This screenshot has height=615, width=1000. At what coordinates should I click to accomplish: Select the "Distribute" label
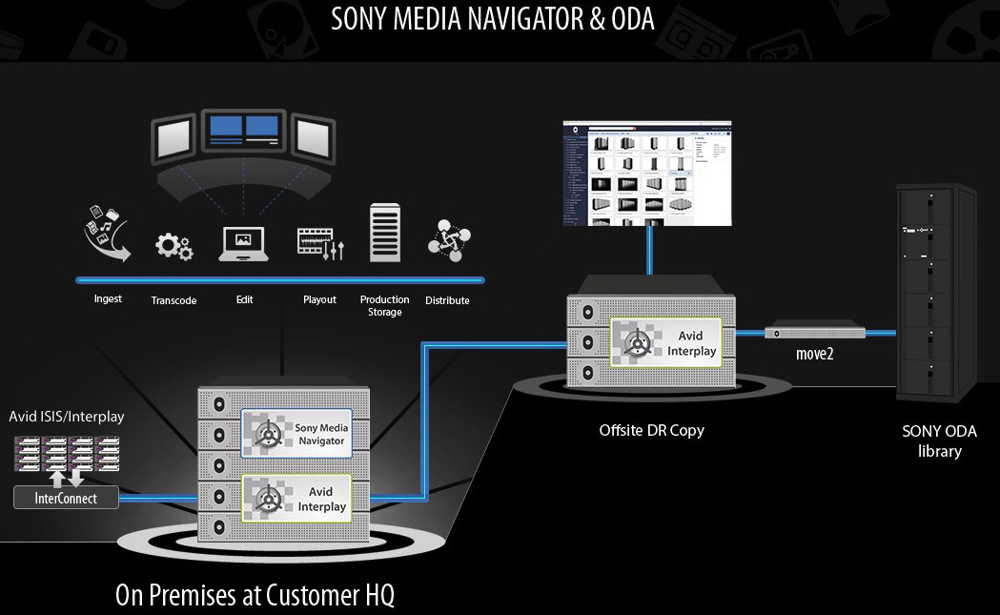pyautogui.click(x=447, y=300)
